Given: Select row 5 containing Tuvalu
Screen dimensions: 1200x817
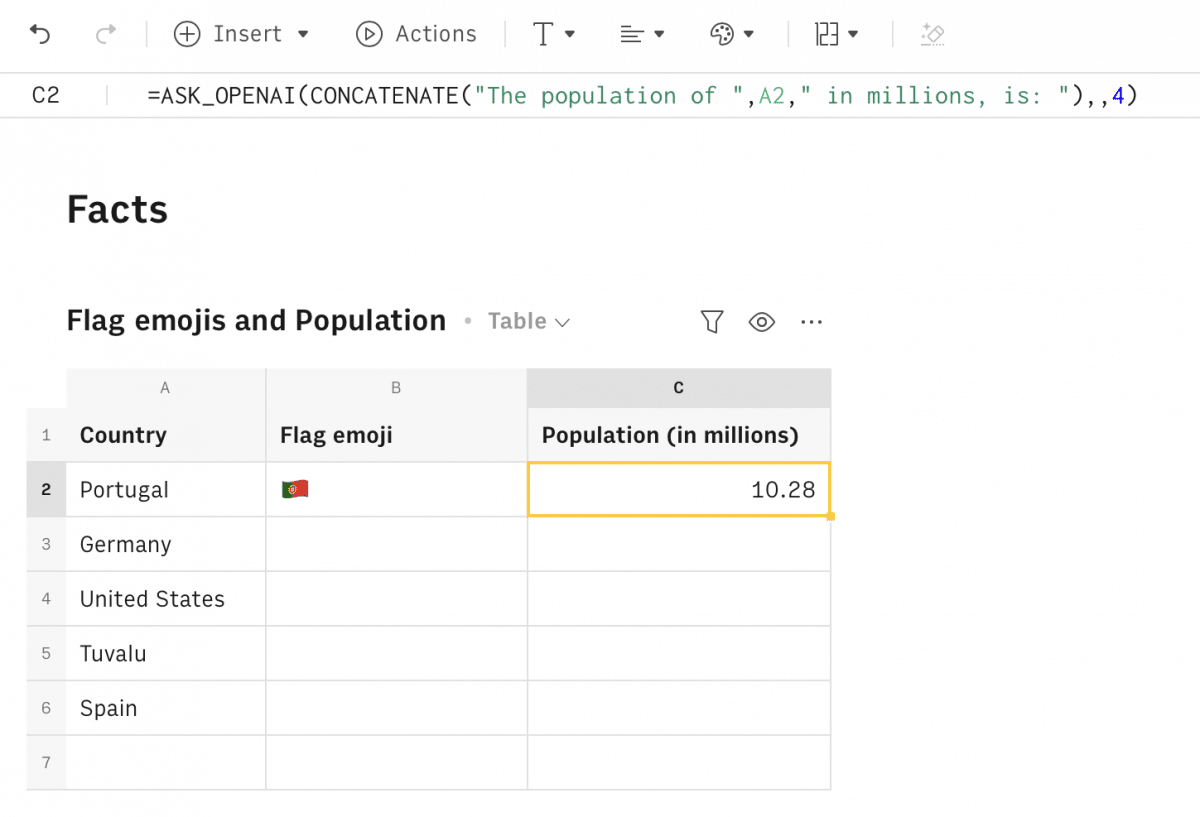Looking at the screenshot, I should coord(45,653).
